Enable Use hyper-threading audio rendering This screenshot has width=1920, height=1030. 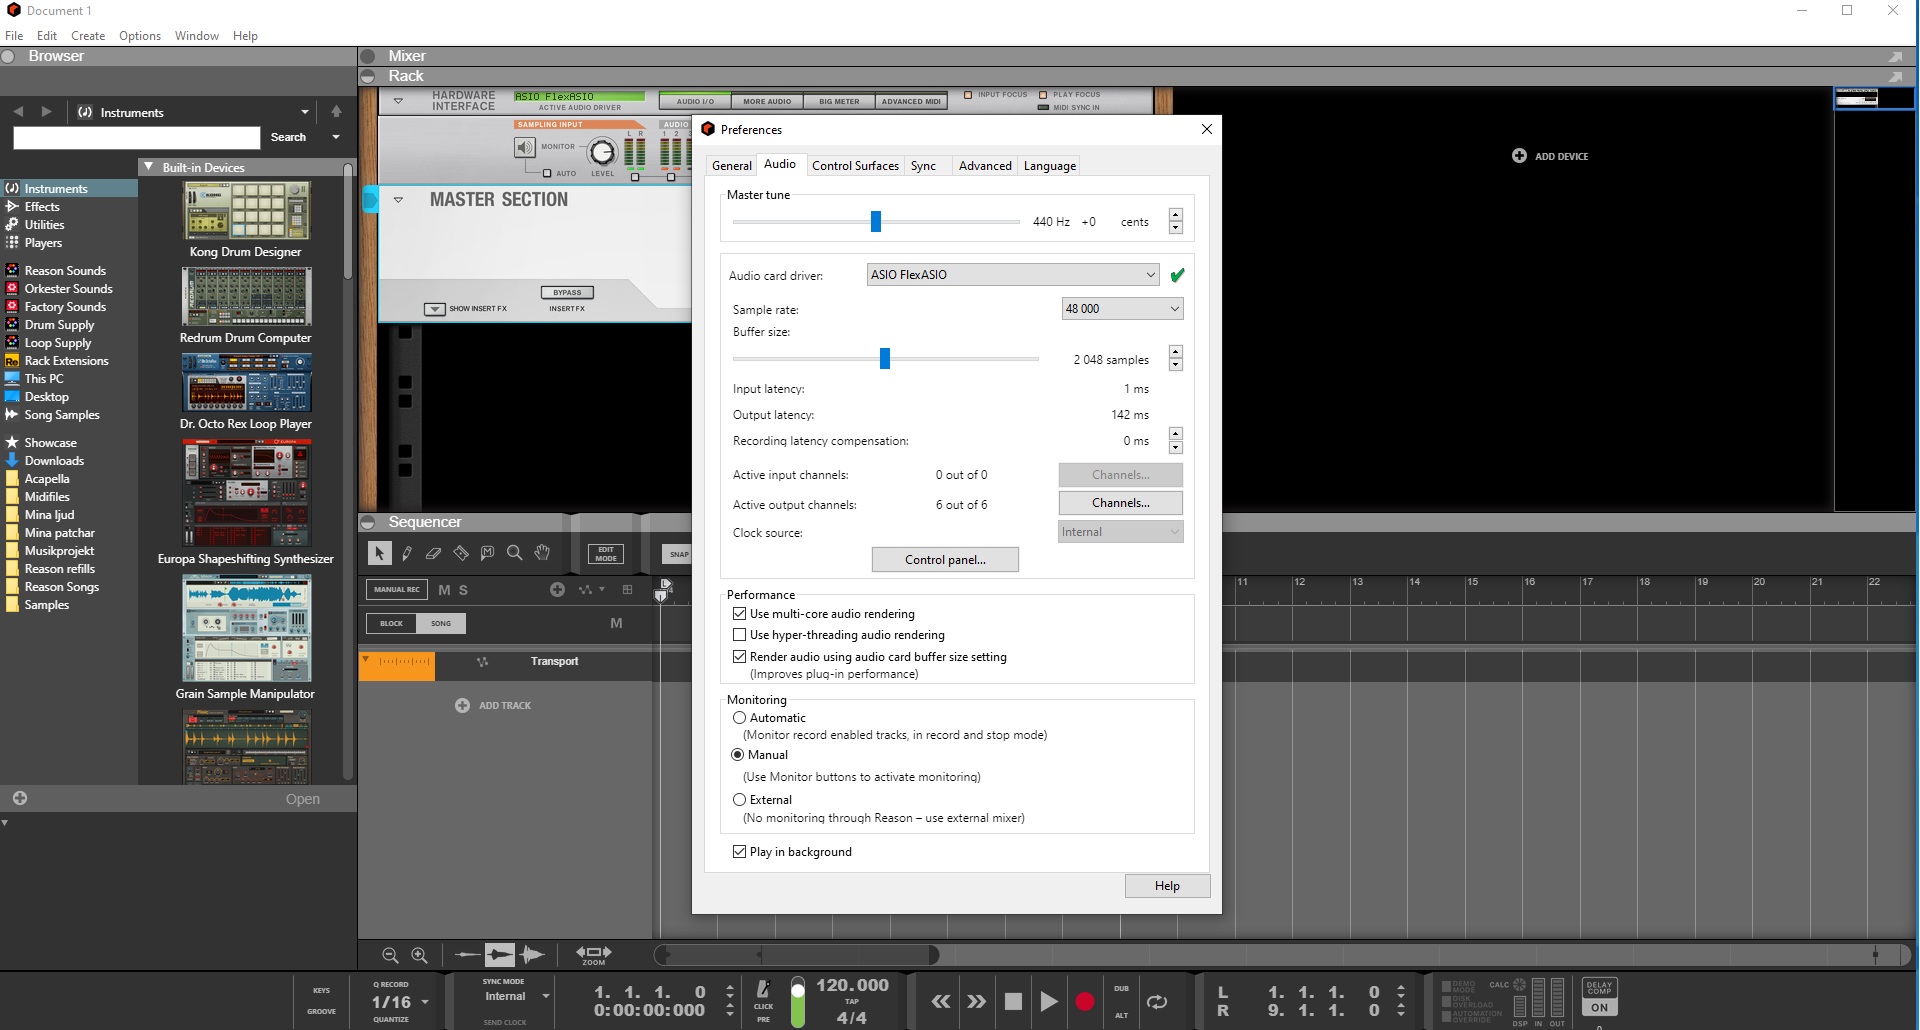tap(740, 634)
